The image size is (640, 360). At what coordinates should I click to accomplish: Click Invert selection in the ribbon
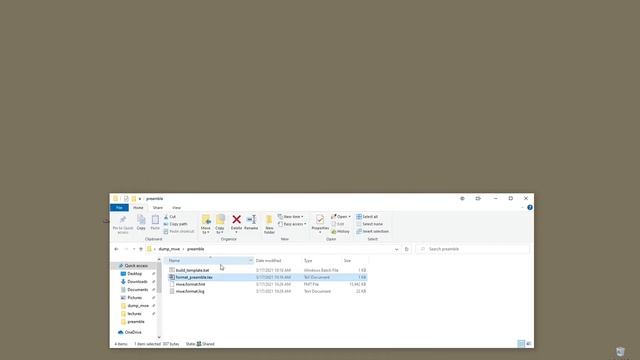[372, 231]
